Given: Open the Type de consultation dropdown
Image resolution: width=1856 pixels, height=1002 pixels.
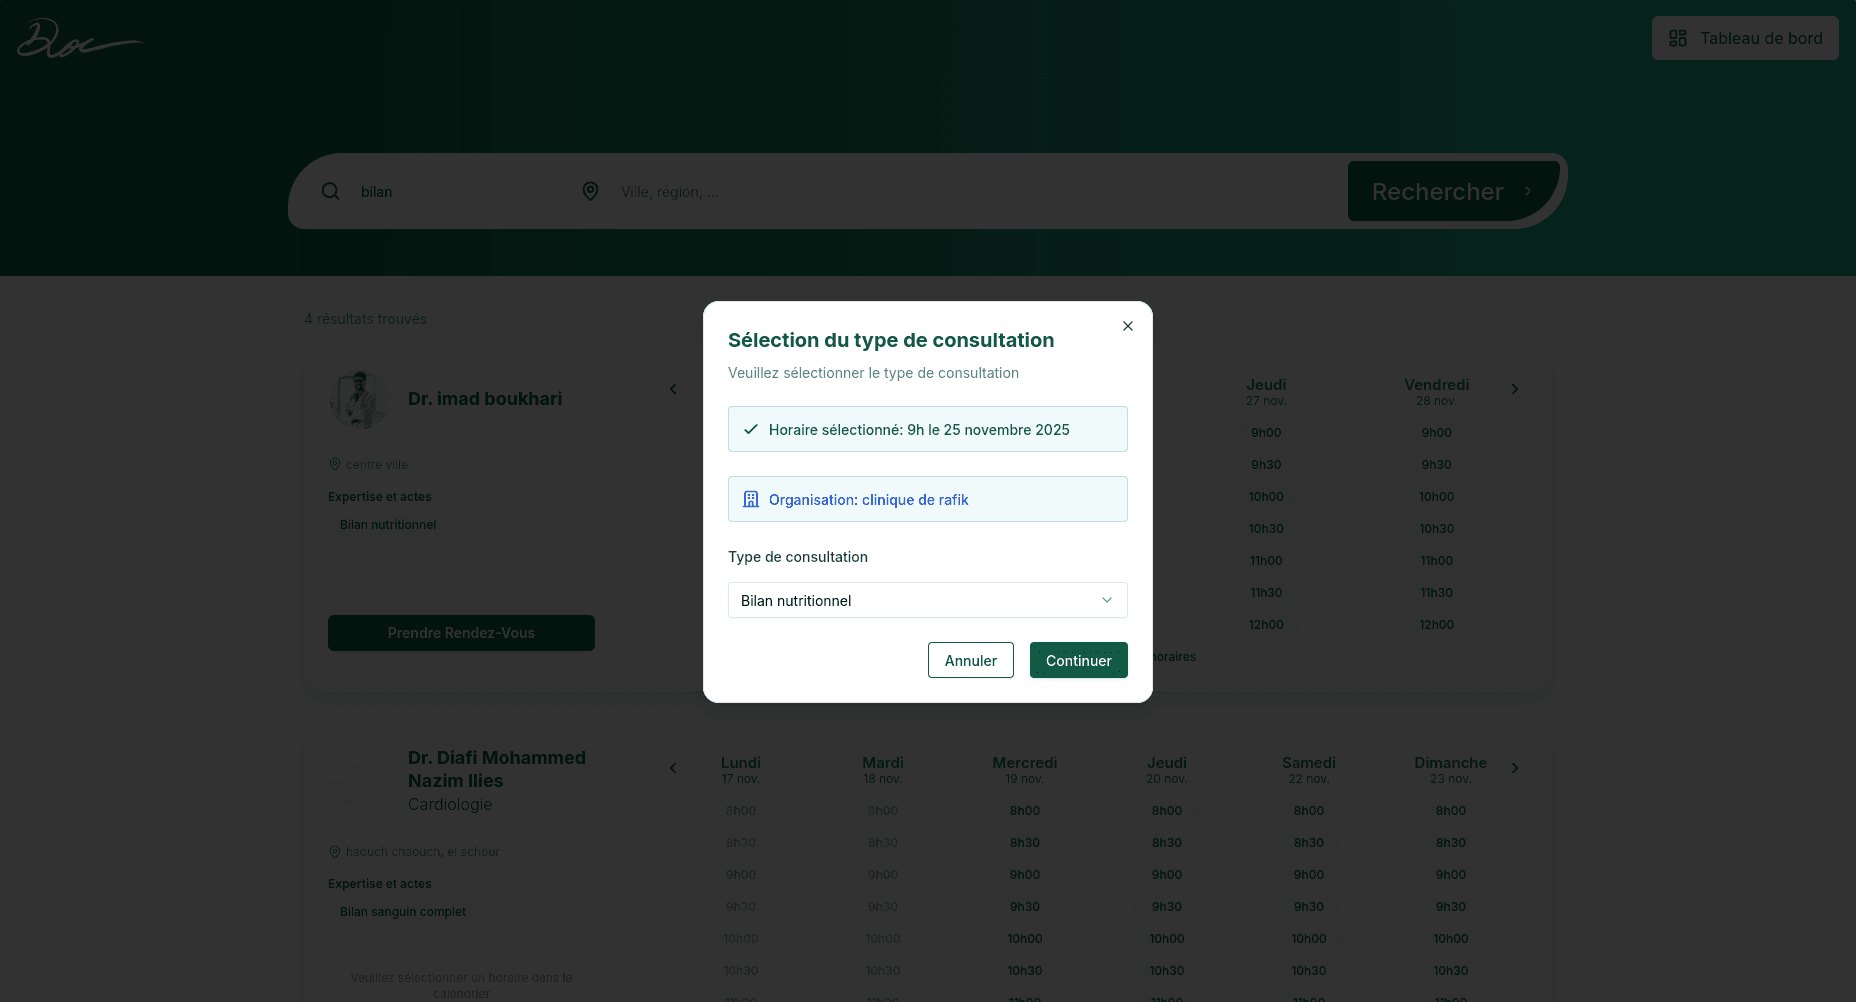Looking at the screenshot, I should 927,600.
